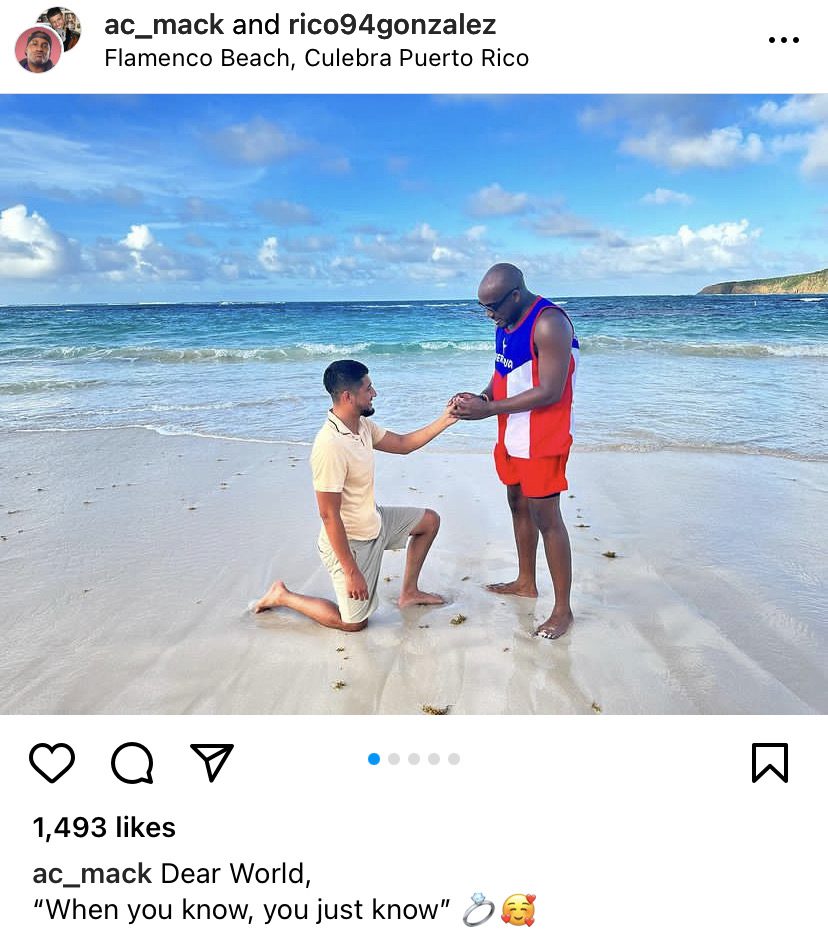Viewport: 828px width, 938px height.
Task: Share post via paper plane icon
Action: pos(211,762)
